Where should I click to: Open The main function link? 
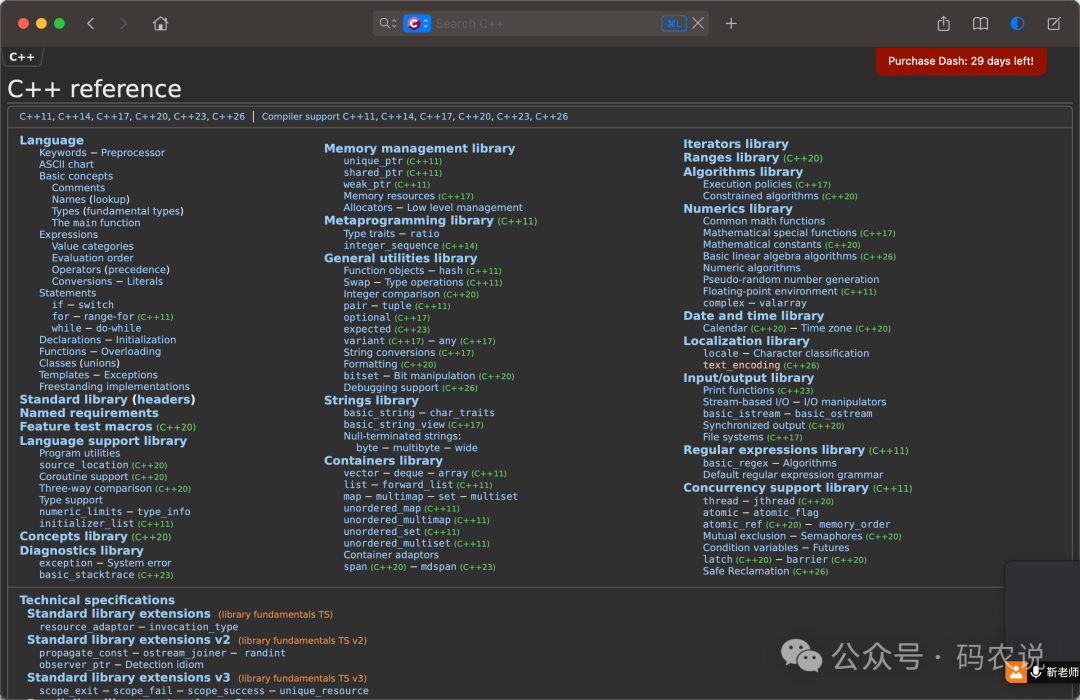point(96,223)
